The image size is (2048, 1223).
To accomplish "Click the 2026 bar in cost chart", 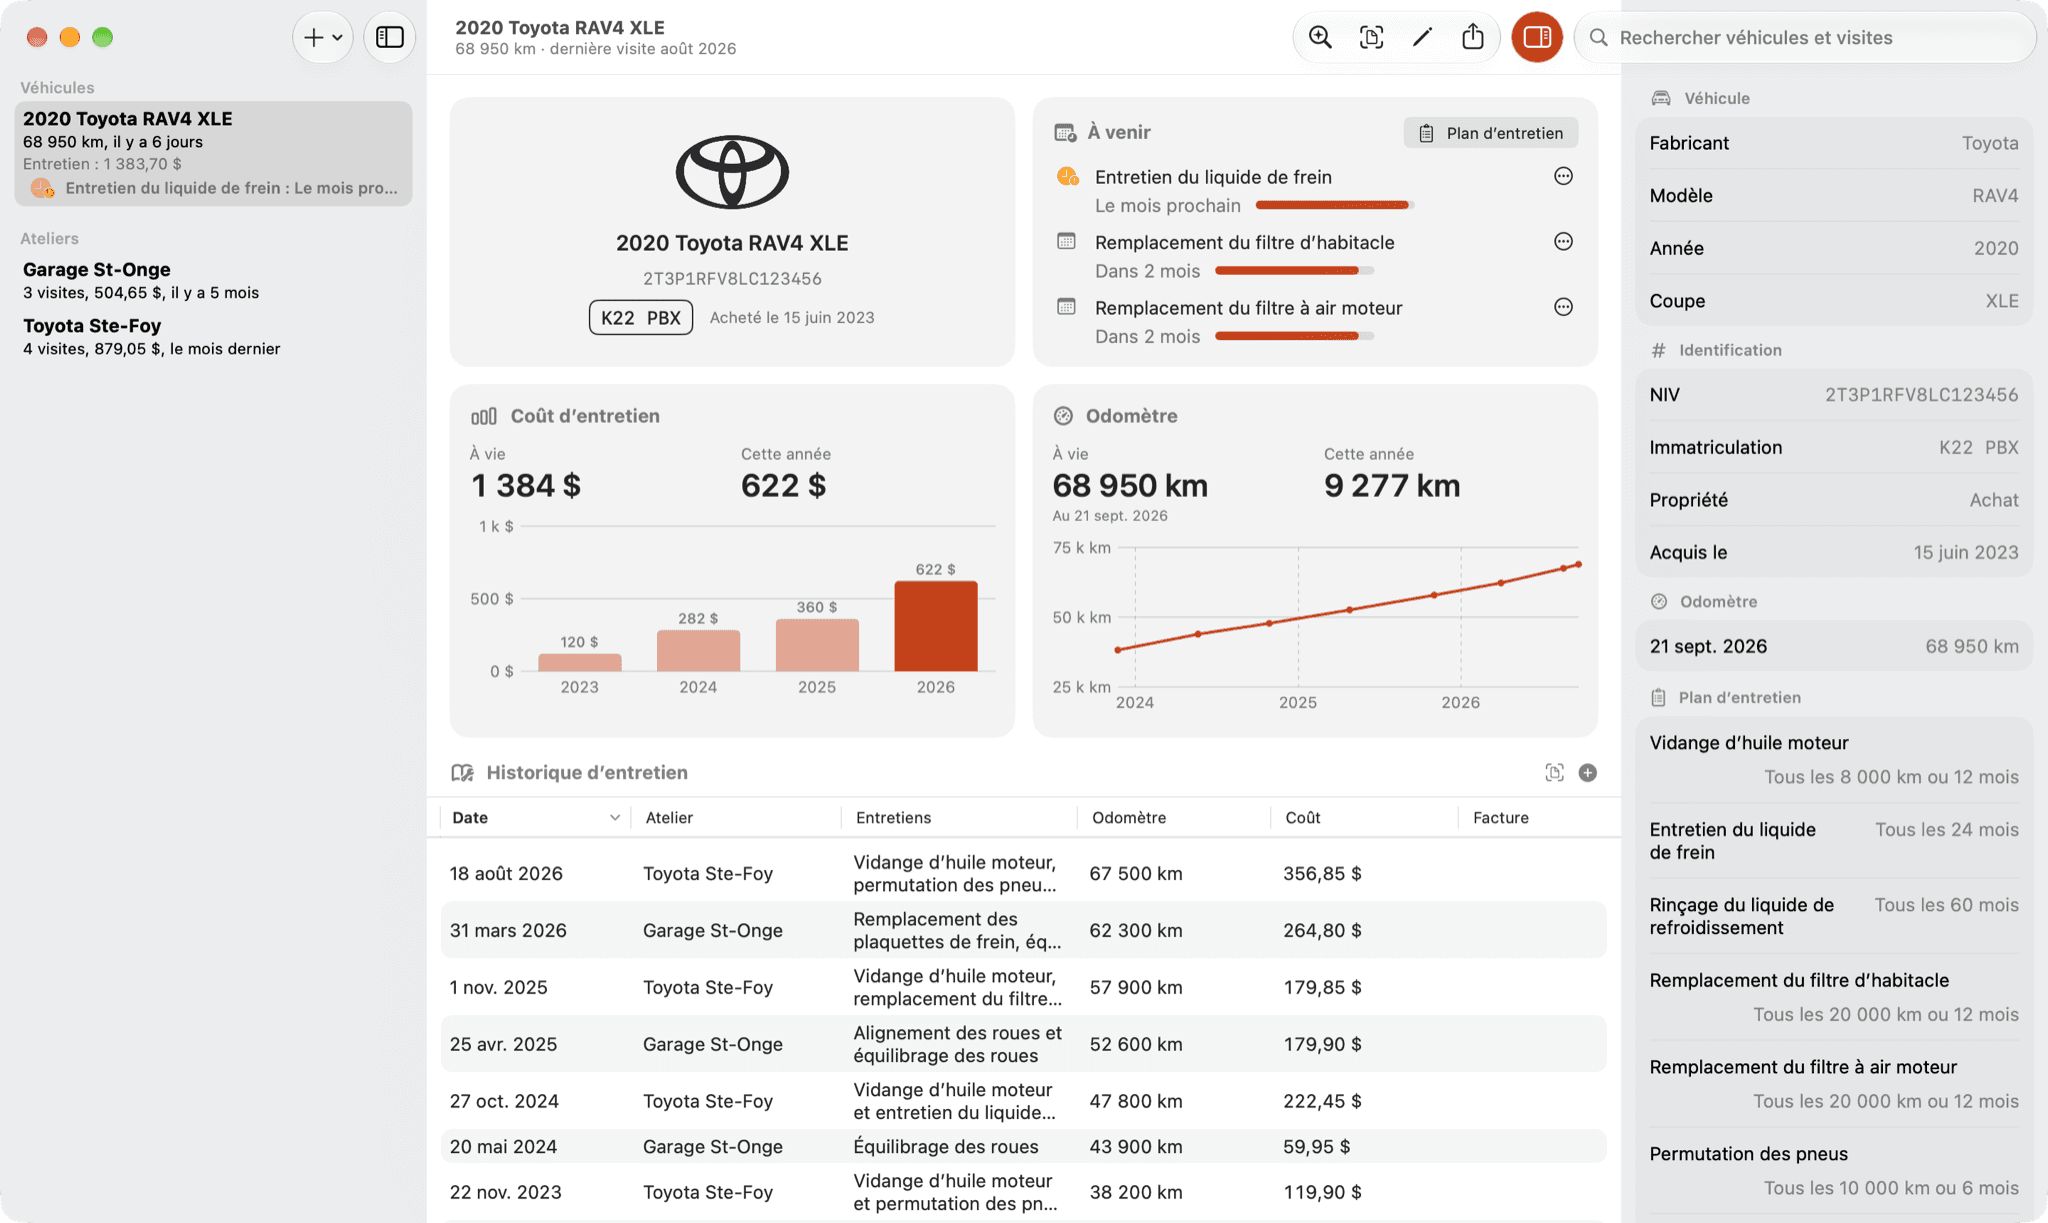I will [935, 626].
